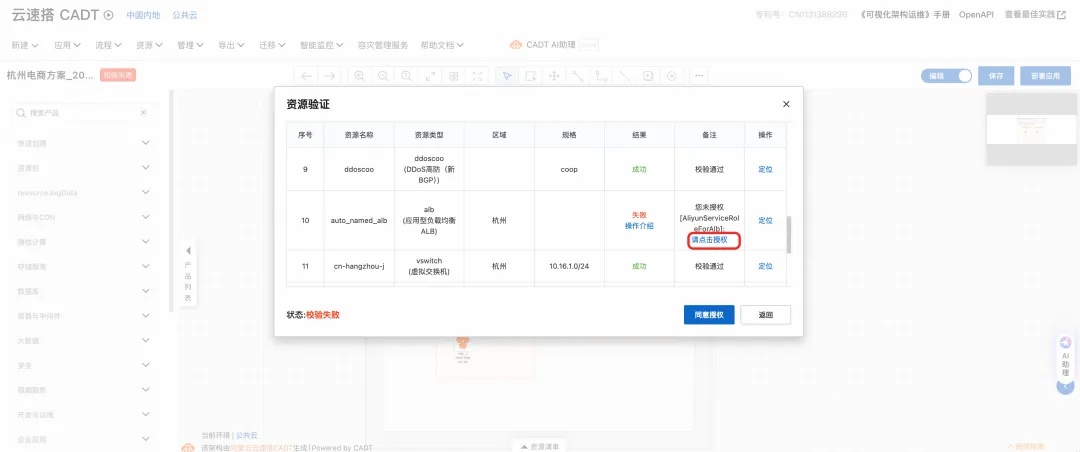Click the fit-to-screen corners icon
The width and height of the screenshot is (1080, 452).
tap(477, 76)
